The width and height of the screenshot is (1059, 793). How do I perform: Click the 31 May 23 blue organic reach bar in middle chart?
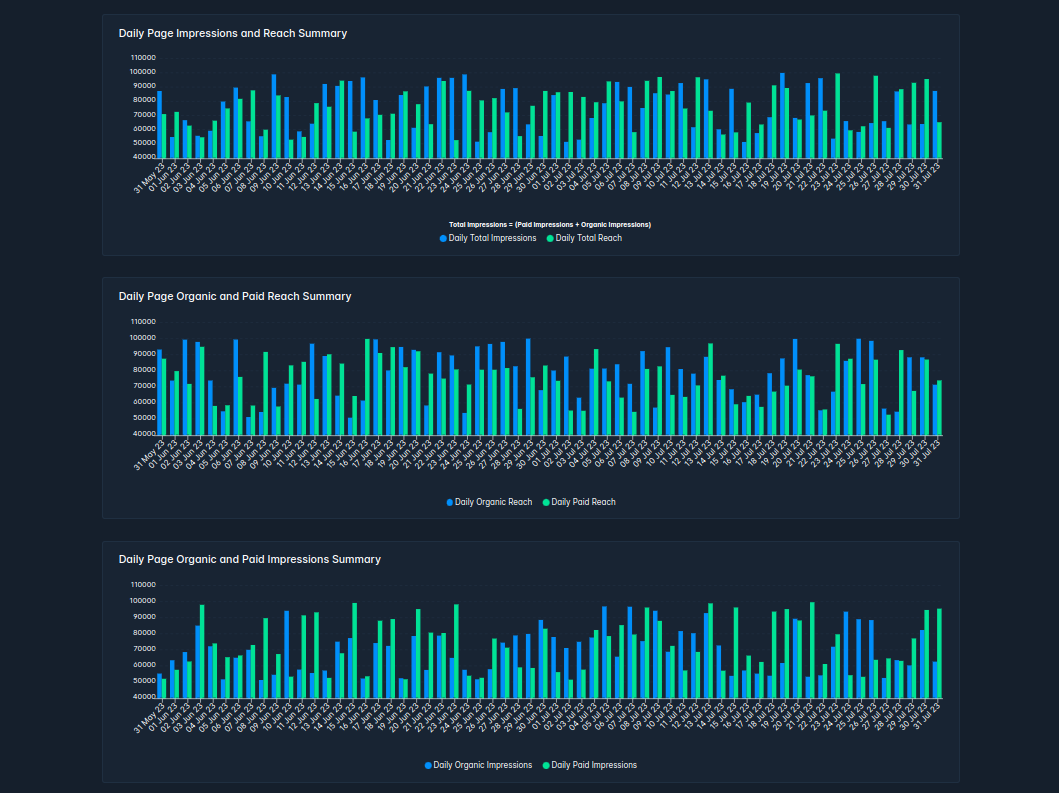159,392
